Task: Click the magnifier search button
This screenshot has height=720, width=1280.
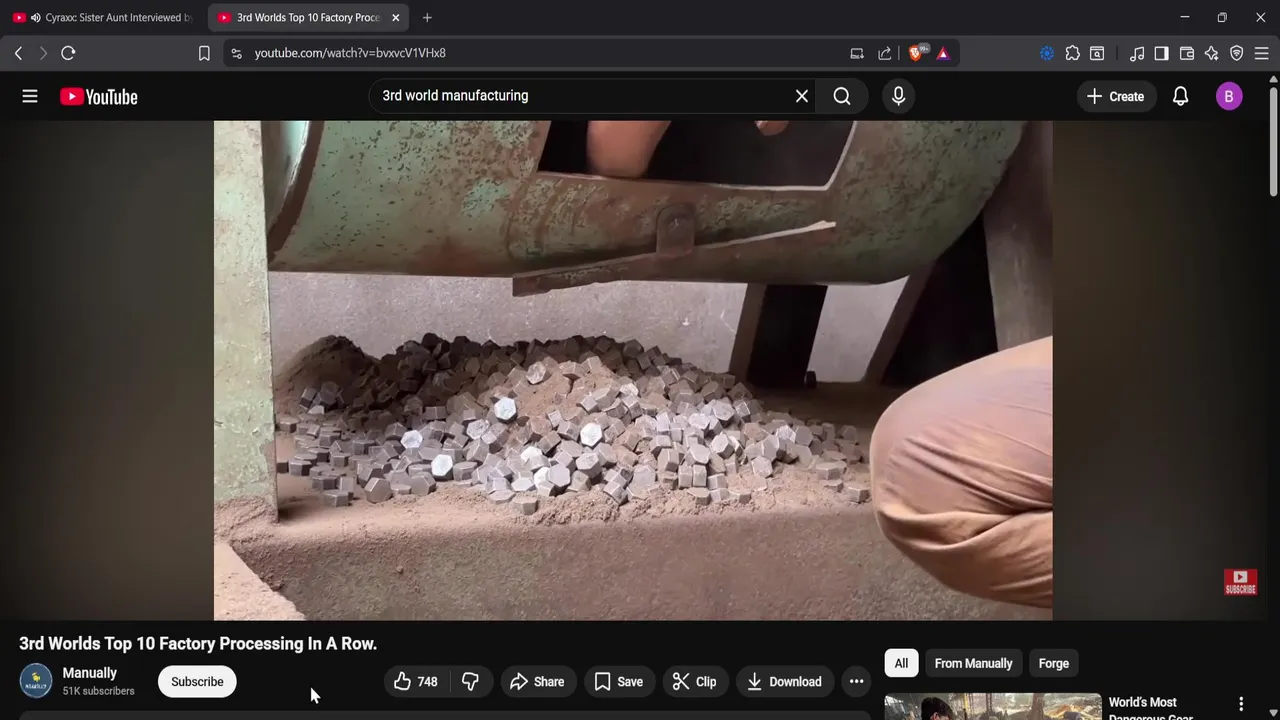Action: coord(842,96)
